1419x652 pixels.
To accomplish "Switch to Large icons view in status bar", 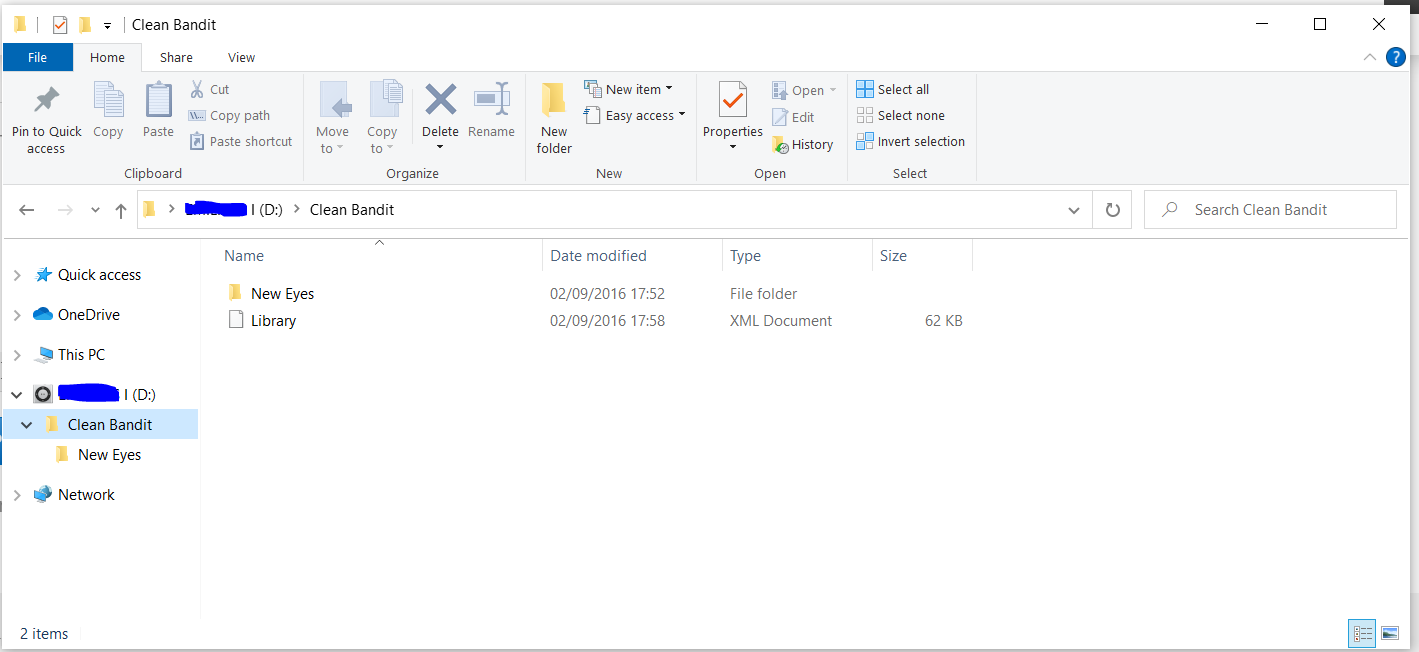I will click(x=1389, y=633).
